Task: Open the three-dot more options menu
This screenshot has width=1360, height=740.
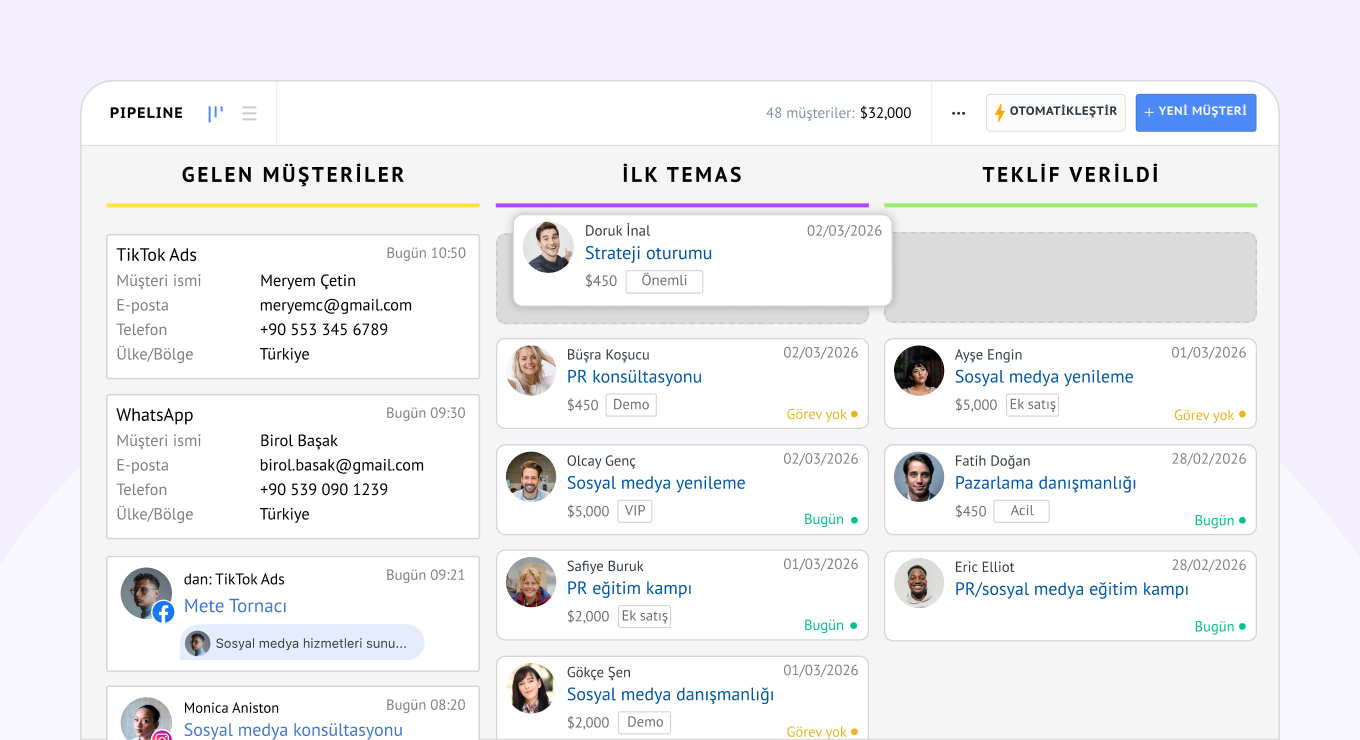Action: (x=958, y=113)
